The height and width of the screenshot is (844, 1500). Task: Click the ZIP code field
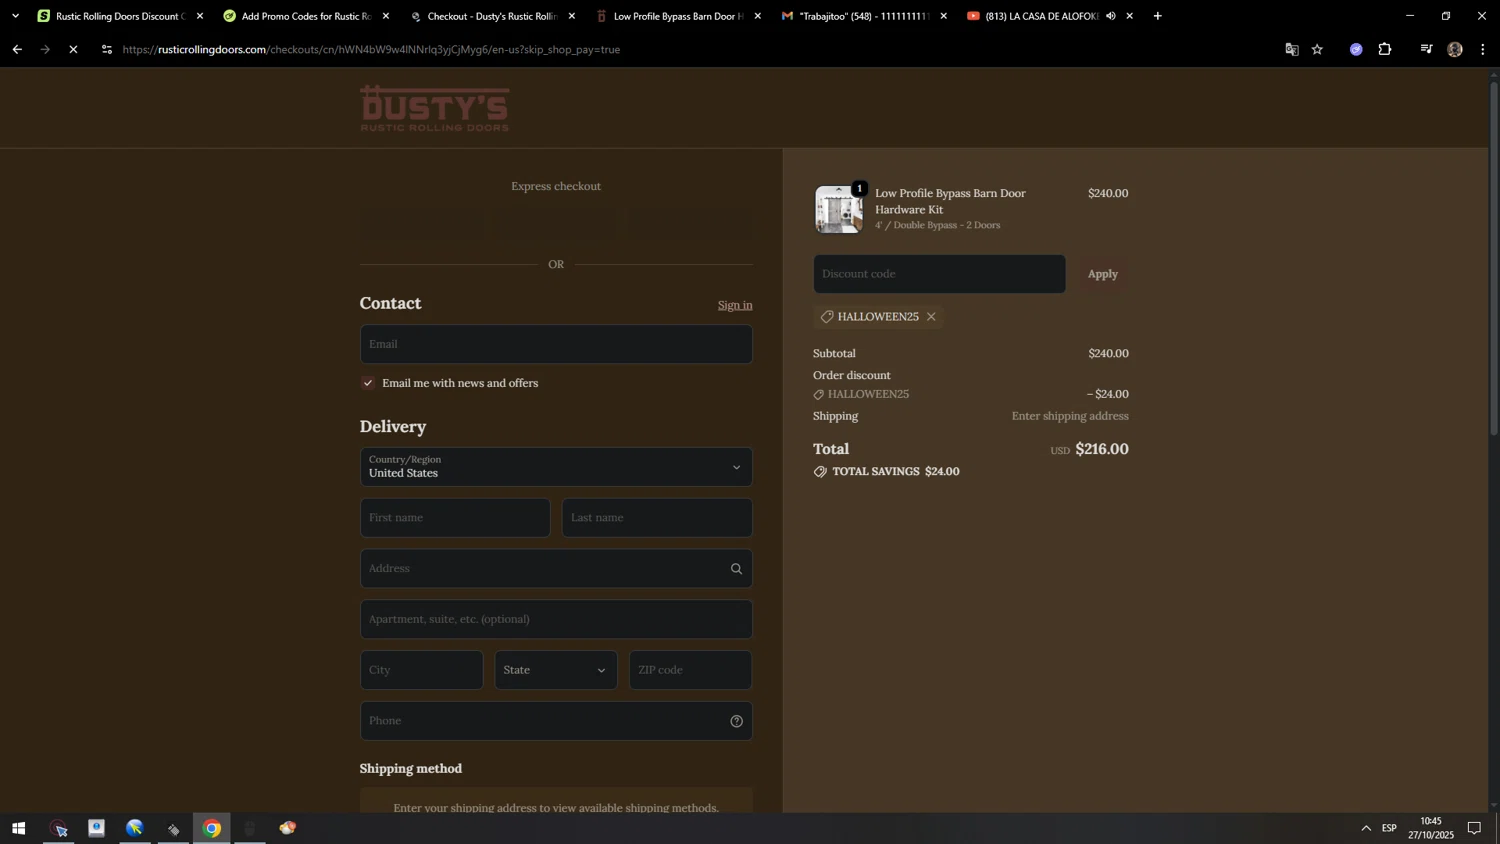(690, 670)
